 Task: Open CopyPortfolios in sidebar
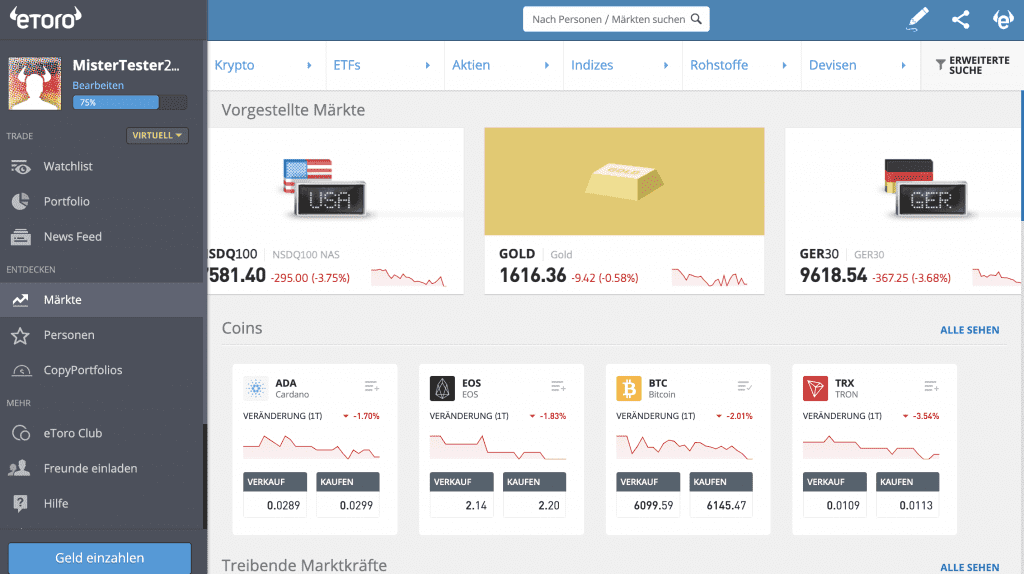(x=82, y=370)
